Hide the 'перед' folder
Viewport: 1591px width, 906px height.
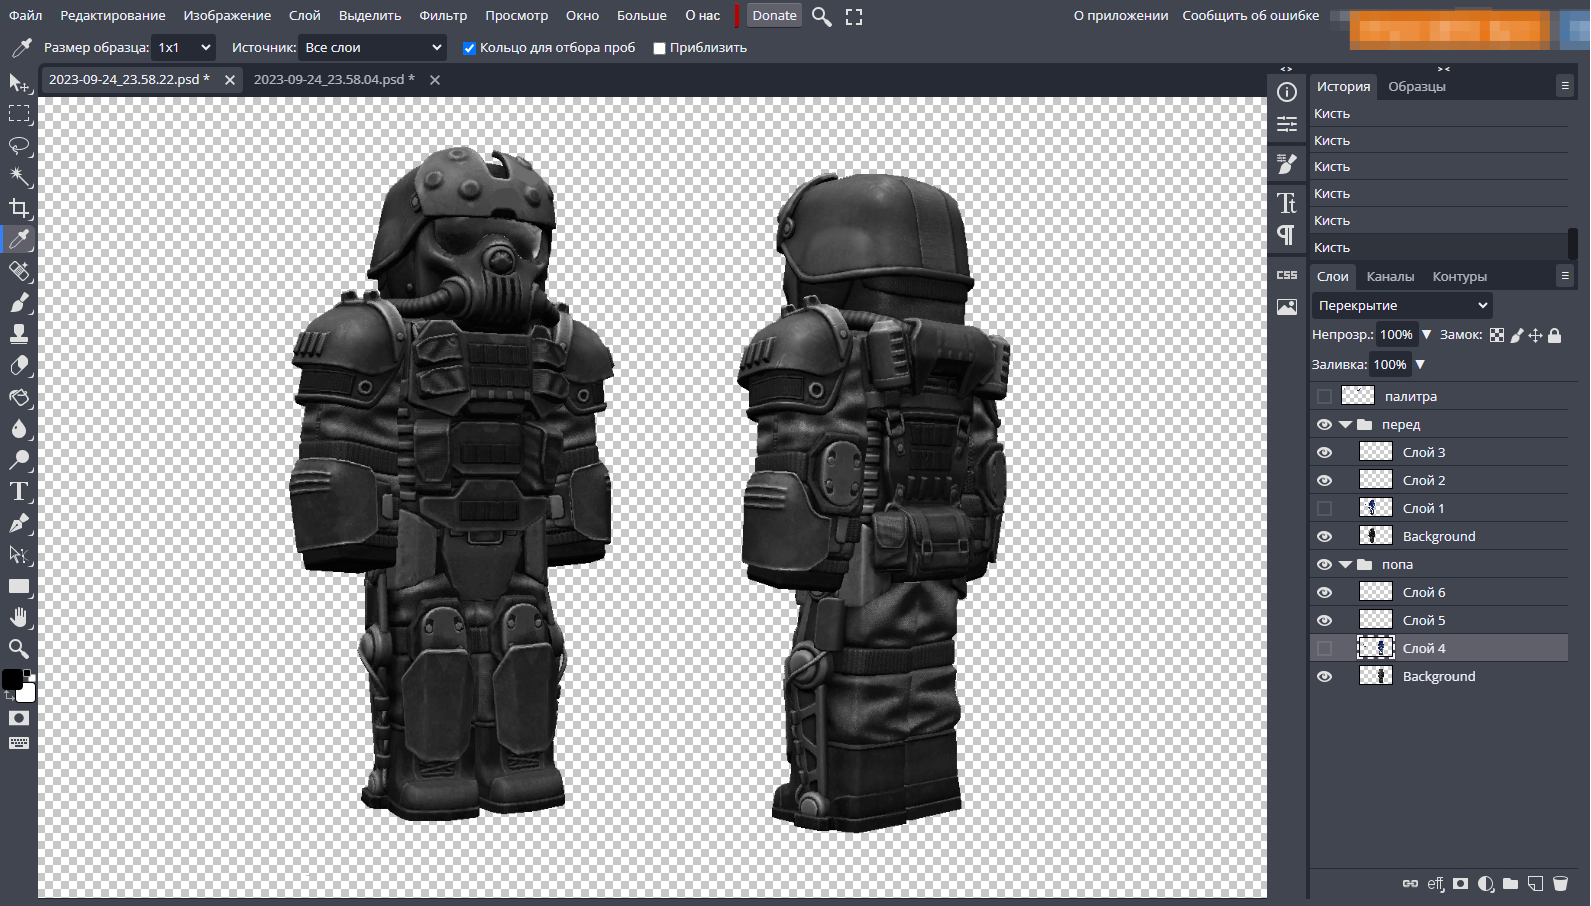pyautogui.click(x=1324, y=424)
